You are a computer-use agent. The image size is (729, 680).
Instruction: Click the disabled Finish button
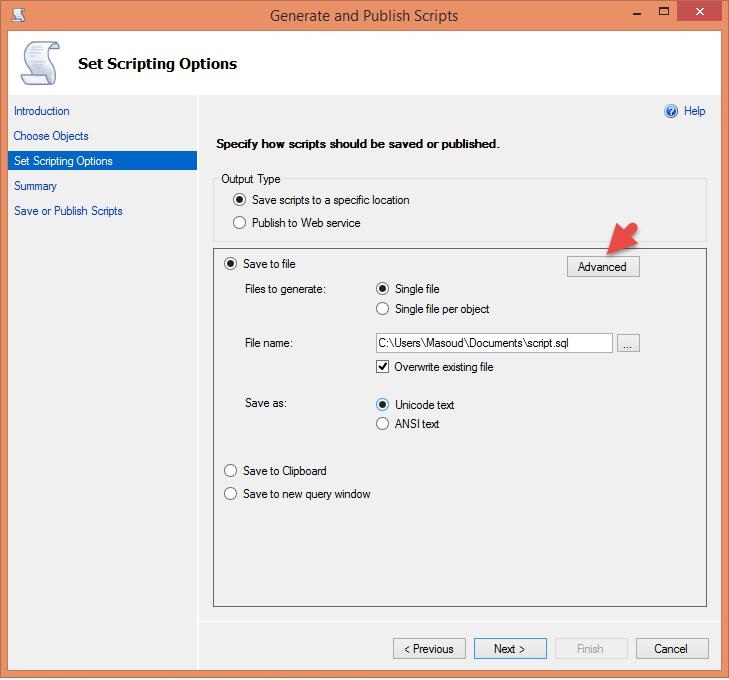coord(591,649)
